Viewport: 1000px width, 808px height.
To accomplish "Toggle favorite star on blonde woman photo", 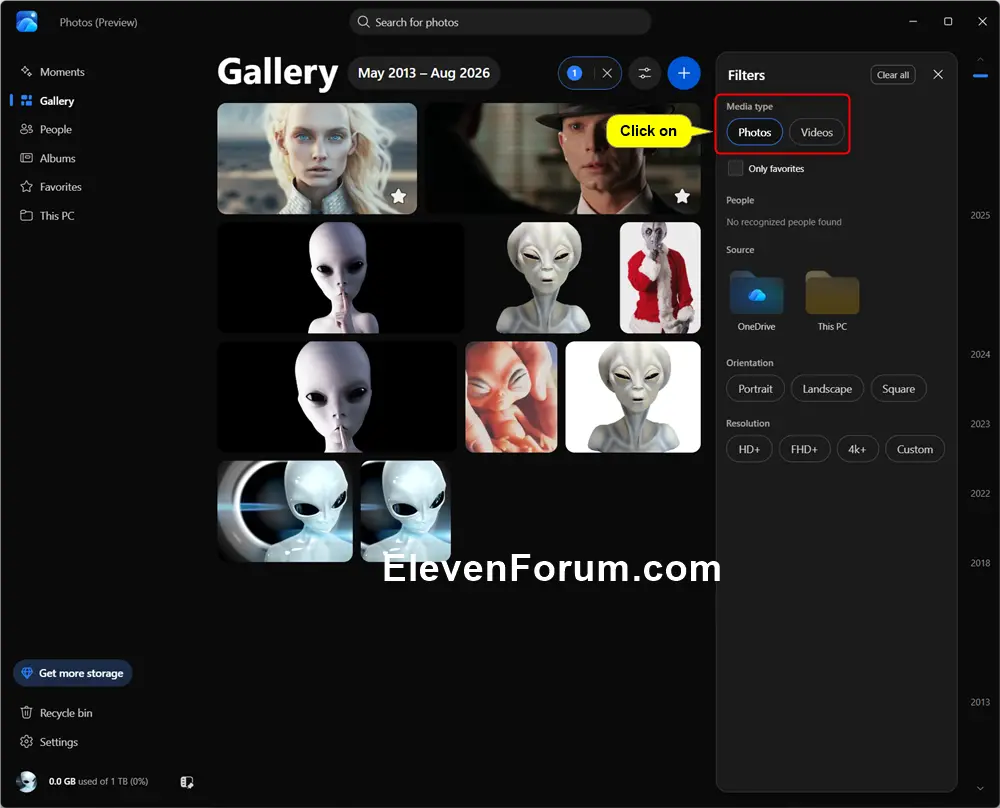I will [x=399, y=196].
